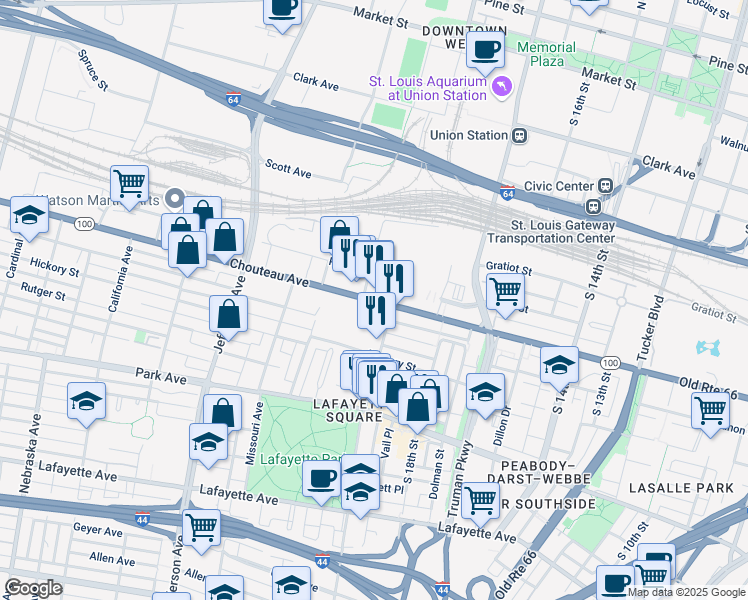Click the Civic Center transit station icon
The width and height of the screenshot is (748, 600).
click(x=606, y=186)
